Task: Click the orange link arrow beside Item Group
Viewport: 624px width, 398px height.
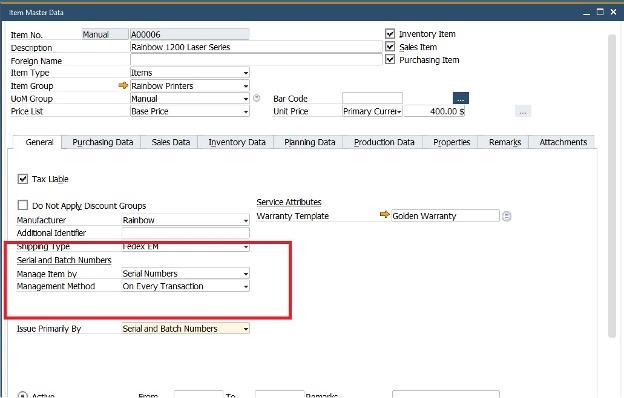Action: point(123,86)
